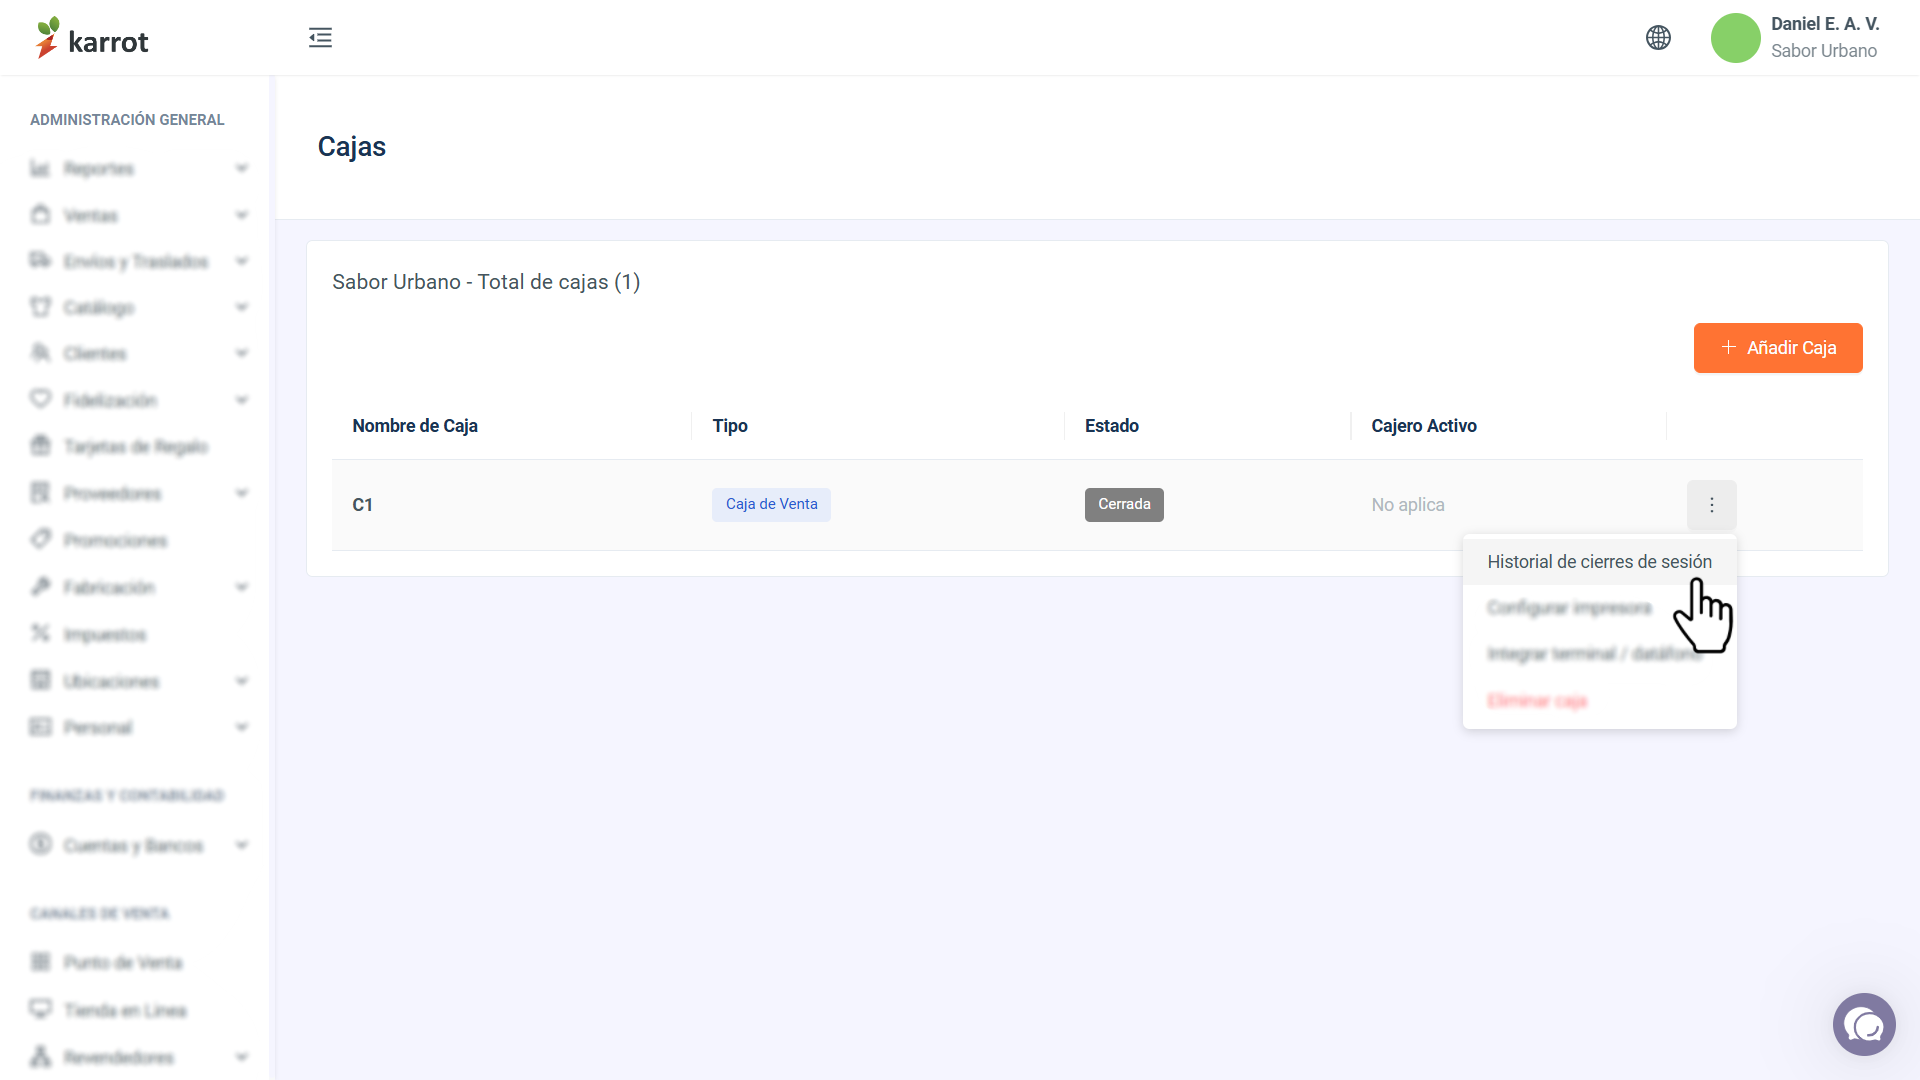Image resolution: width=1920 pixels, height=1080 pixels.
Task: Expand Cuentas y Bancos section
Action: 137,845
